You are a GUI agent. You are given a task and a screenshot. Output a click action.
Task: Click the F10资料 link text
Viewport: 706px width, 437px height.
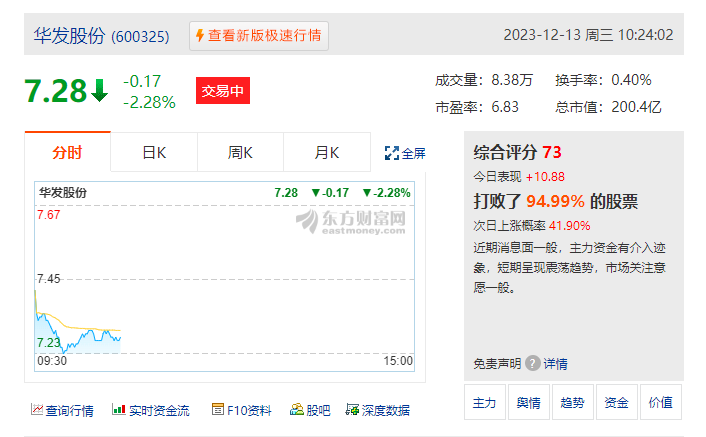coord(249,410)
